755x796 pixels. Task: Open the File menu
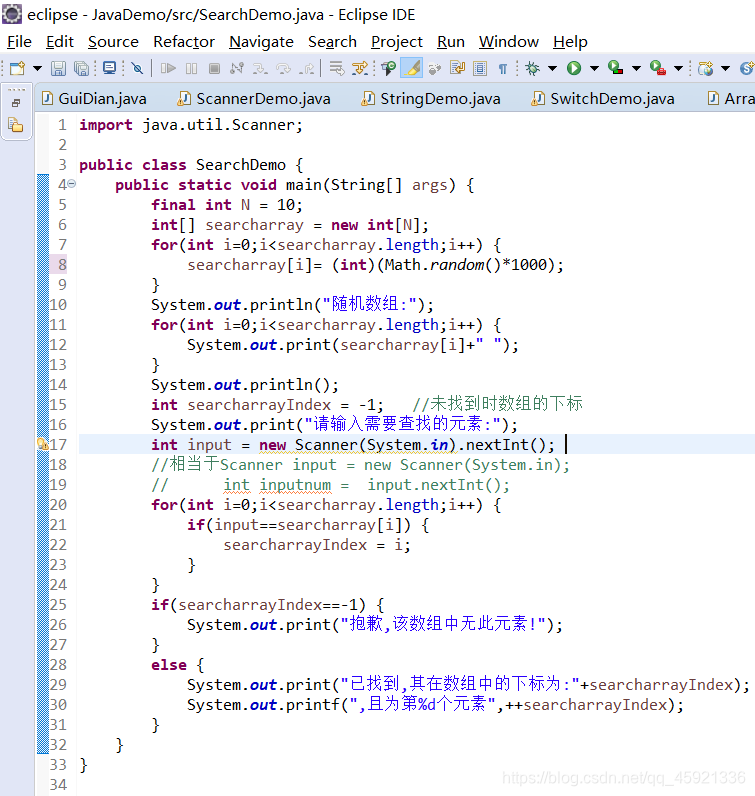pyautogui.click(x=19, y=42)
